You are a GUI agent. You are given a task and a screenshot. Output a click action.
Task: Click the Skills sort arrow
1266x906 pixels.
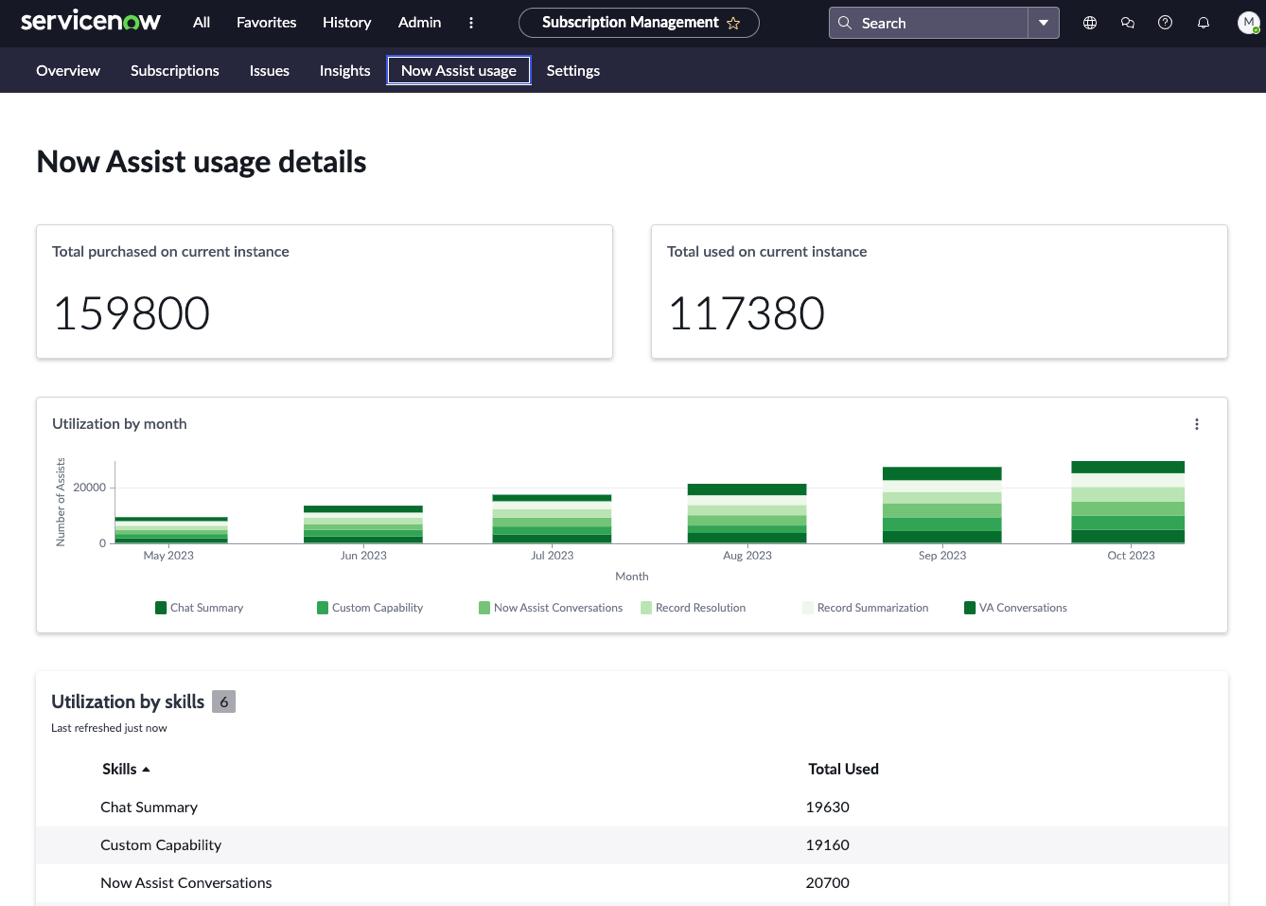pyautogui.click(x=146, y=769)
